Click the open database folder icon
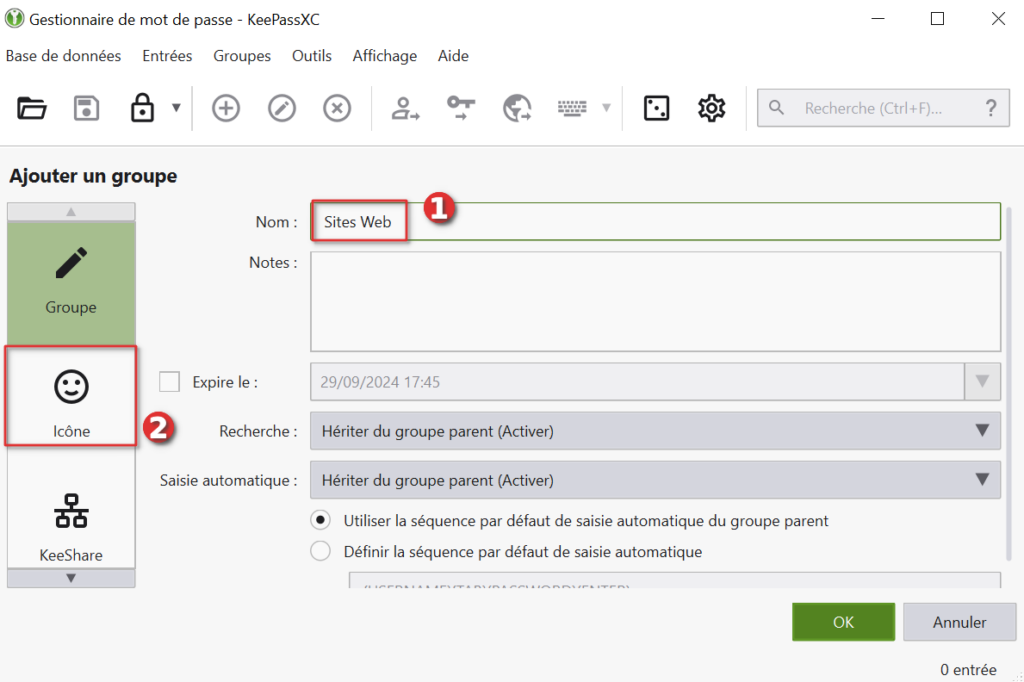Screen dimensions: 1024x682 [x=32, y=108]
